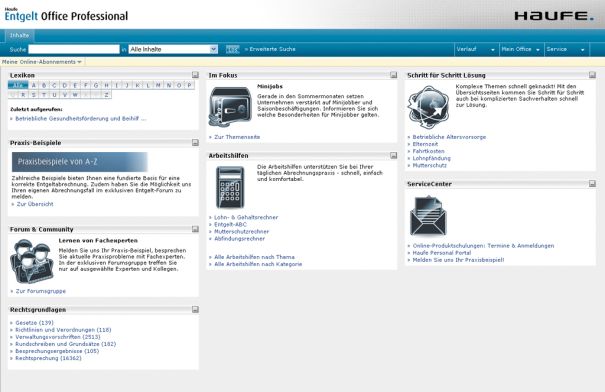Viewport: 605px width, 392px height.
Task: Open Richtlinien und Verordnungen link
Action: 63,330
